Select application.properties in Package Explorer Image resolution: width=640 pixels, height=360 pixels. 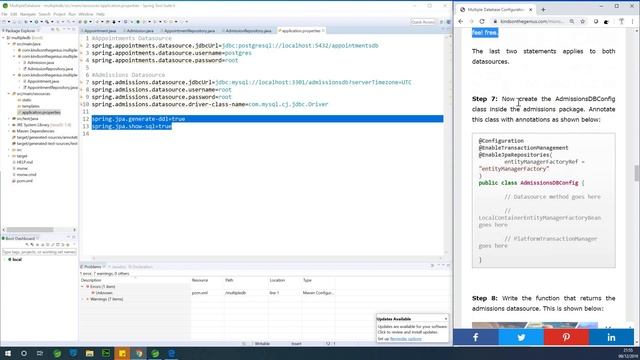coord(39,112)
